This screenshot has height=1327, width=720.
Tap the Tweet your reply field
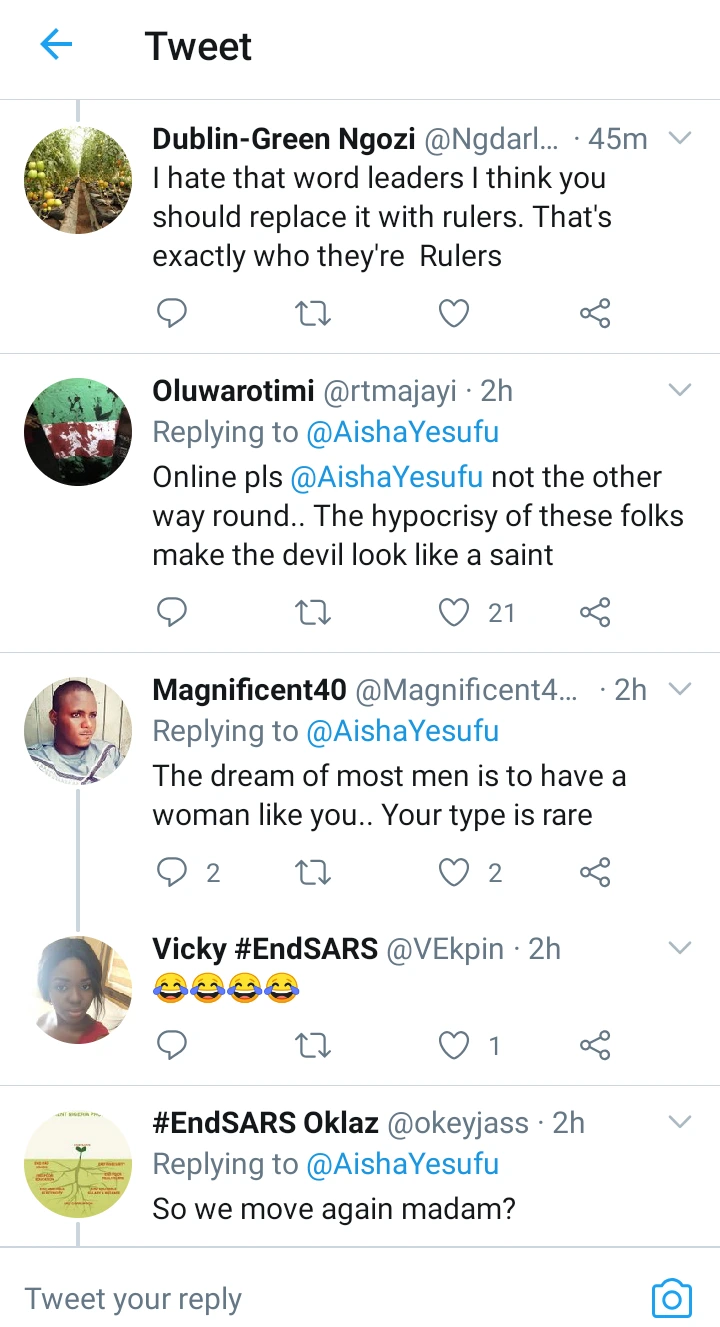point(300,1298)
